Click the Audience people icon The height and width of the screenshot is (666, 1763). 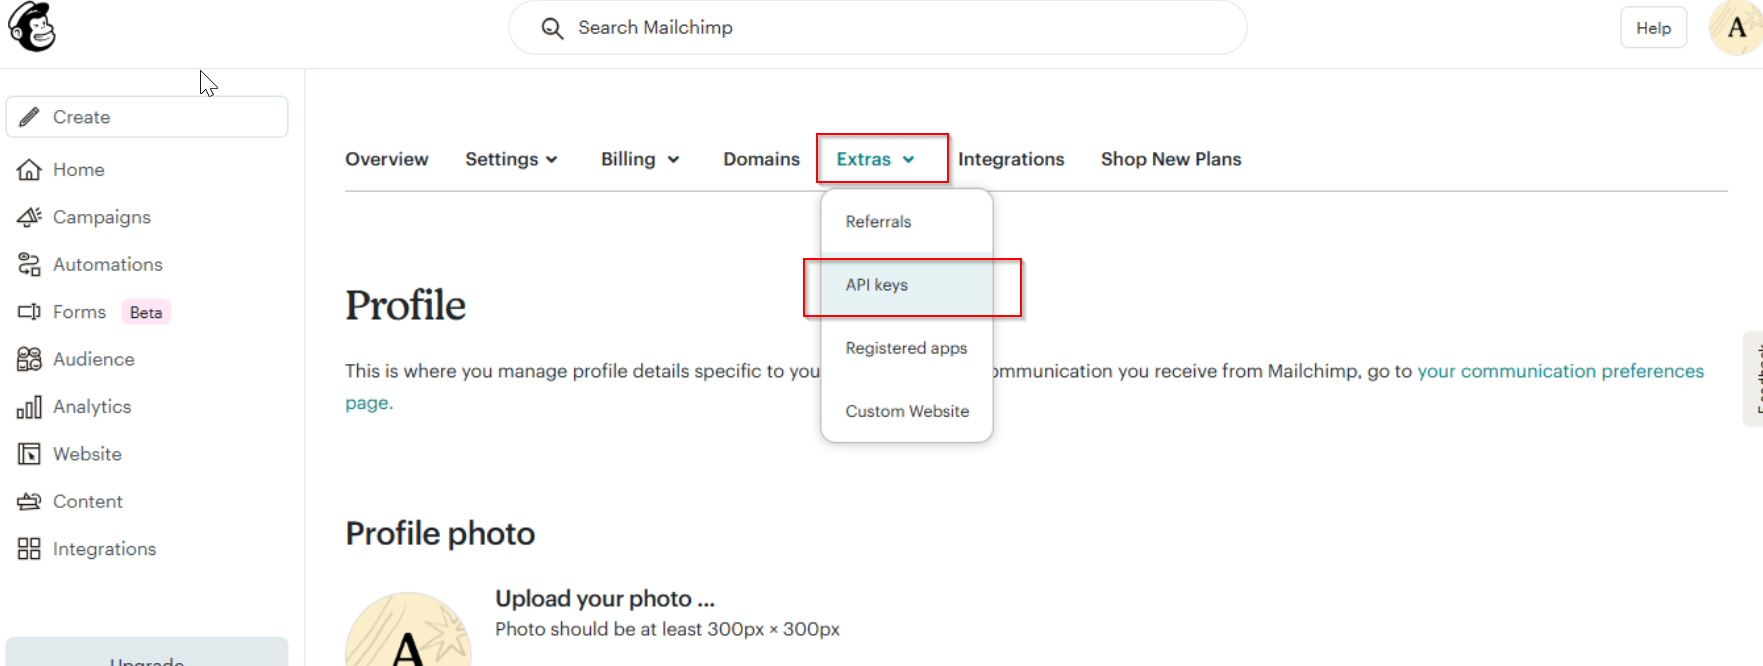[x=29, y=359]
